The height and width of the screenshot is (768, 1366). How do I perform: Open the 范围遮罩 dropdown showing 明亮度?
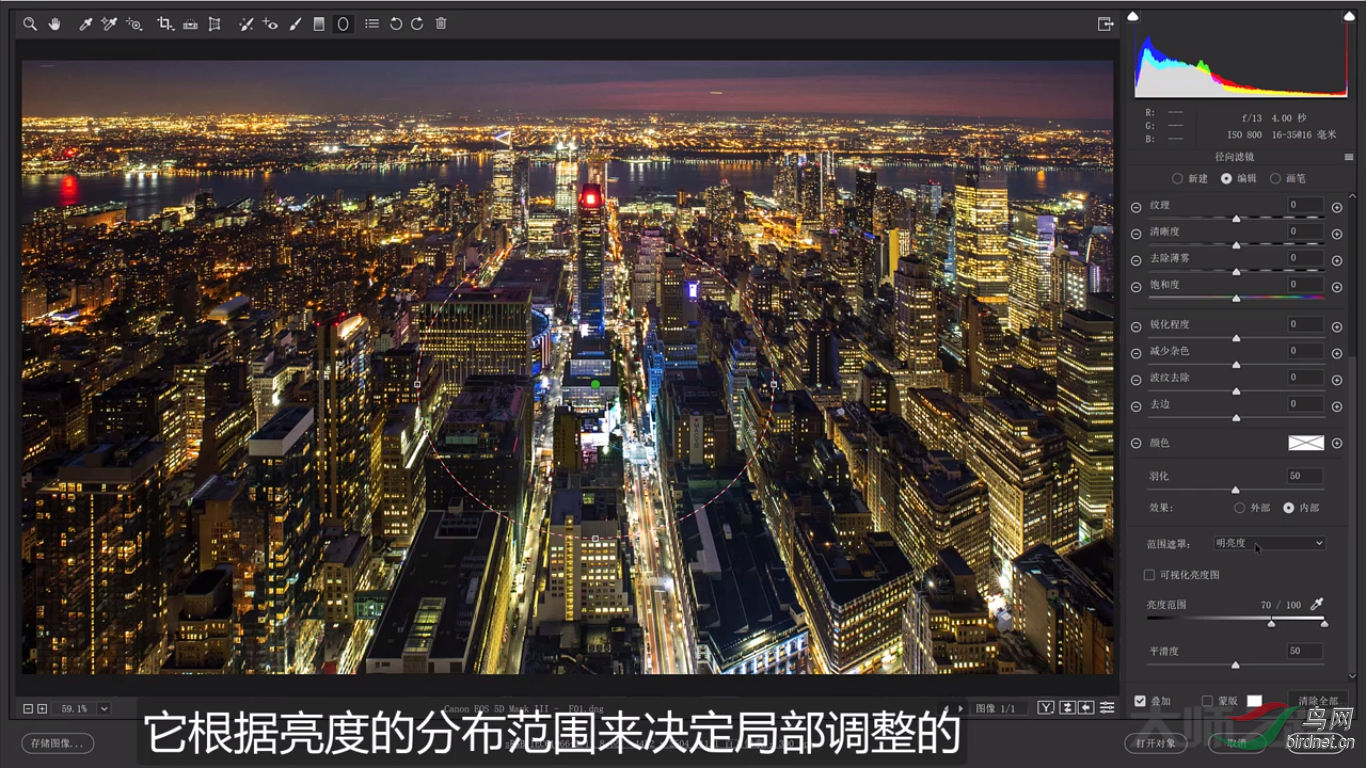(1269, 543)
